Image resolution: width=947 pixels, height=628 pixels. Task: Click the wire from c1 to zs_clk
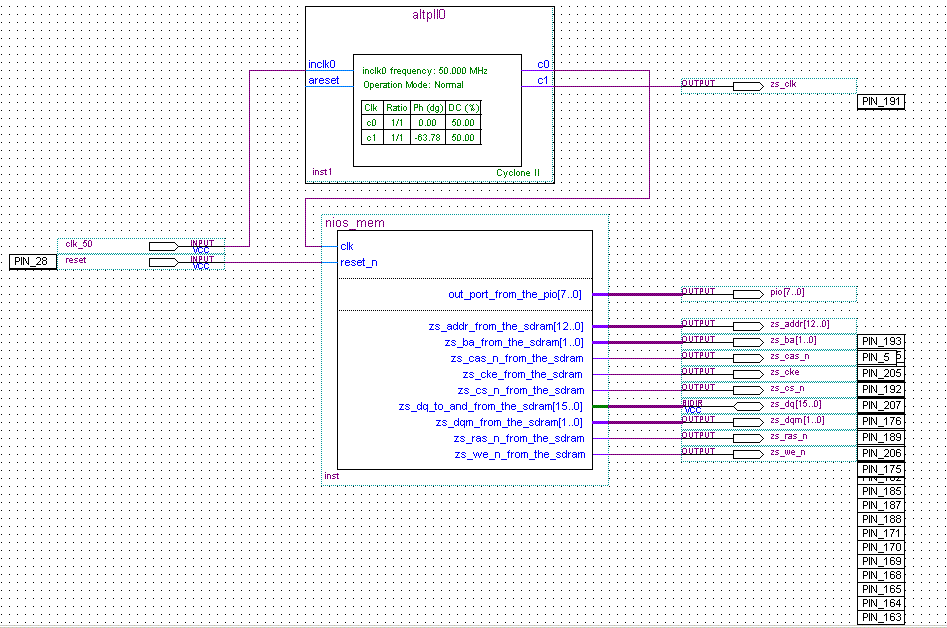(620, 85)
